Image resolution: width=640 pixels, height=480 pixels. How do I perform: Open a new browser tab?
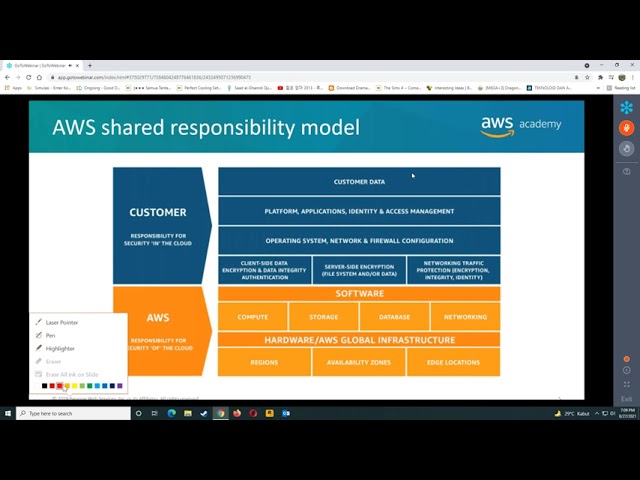(x=90, y=65)
